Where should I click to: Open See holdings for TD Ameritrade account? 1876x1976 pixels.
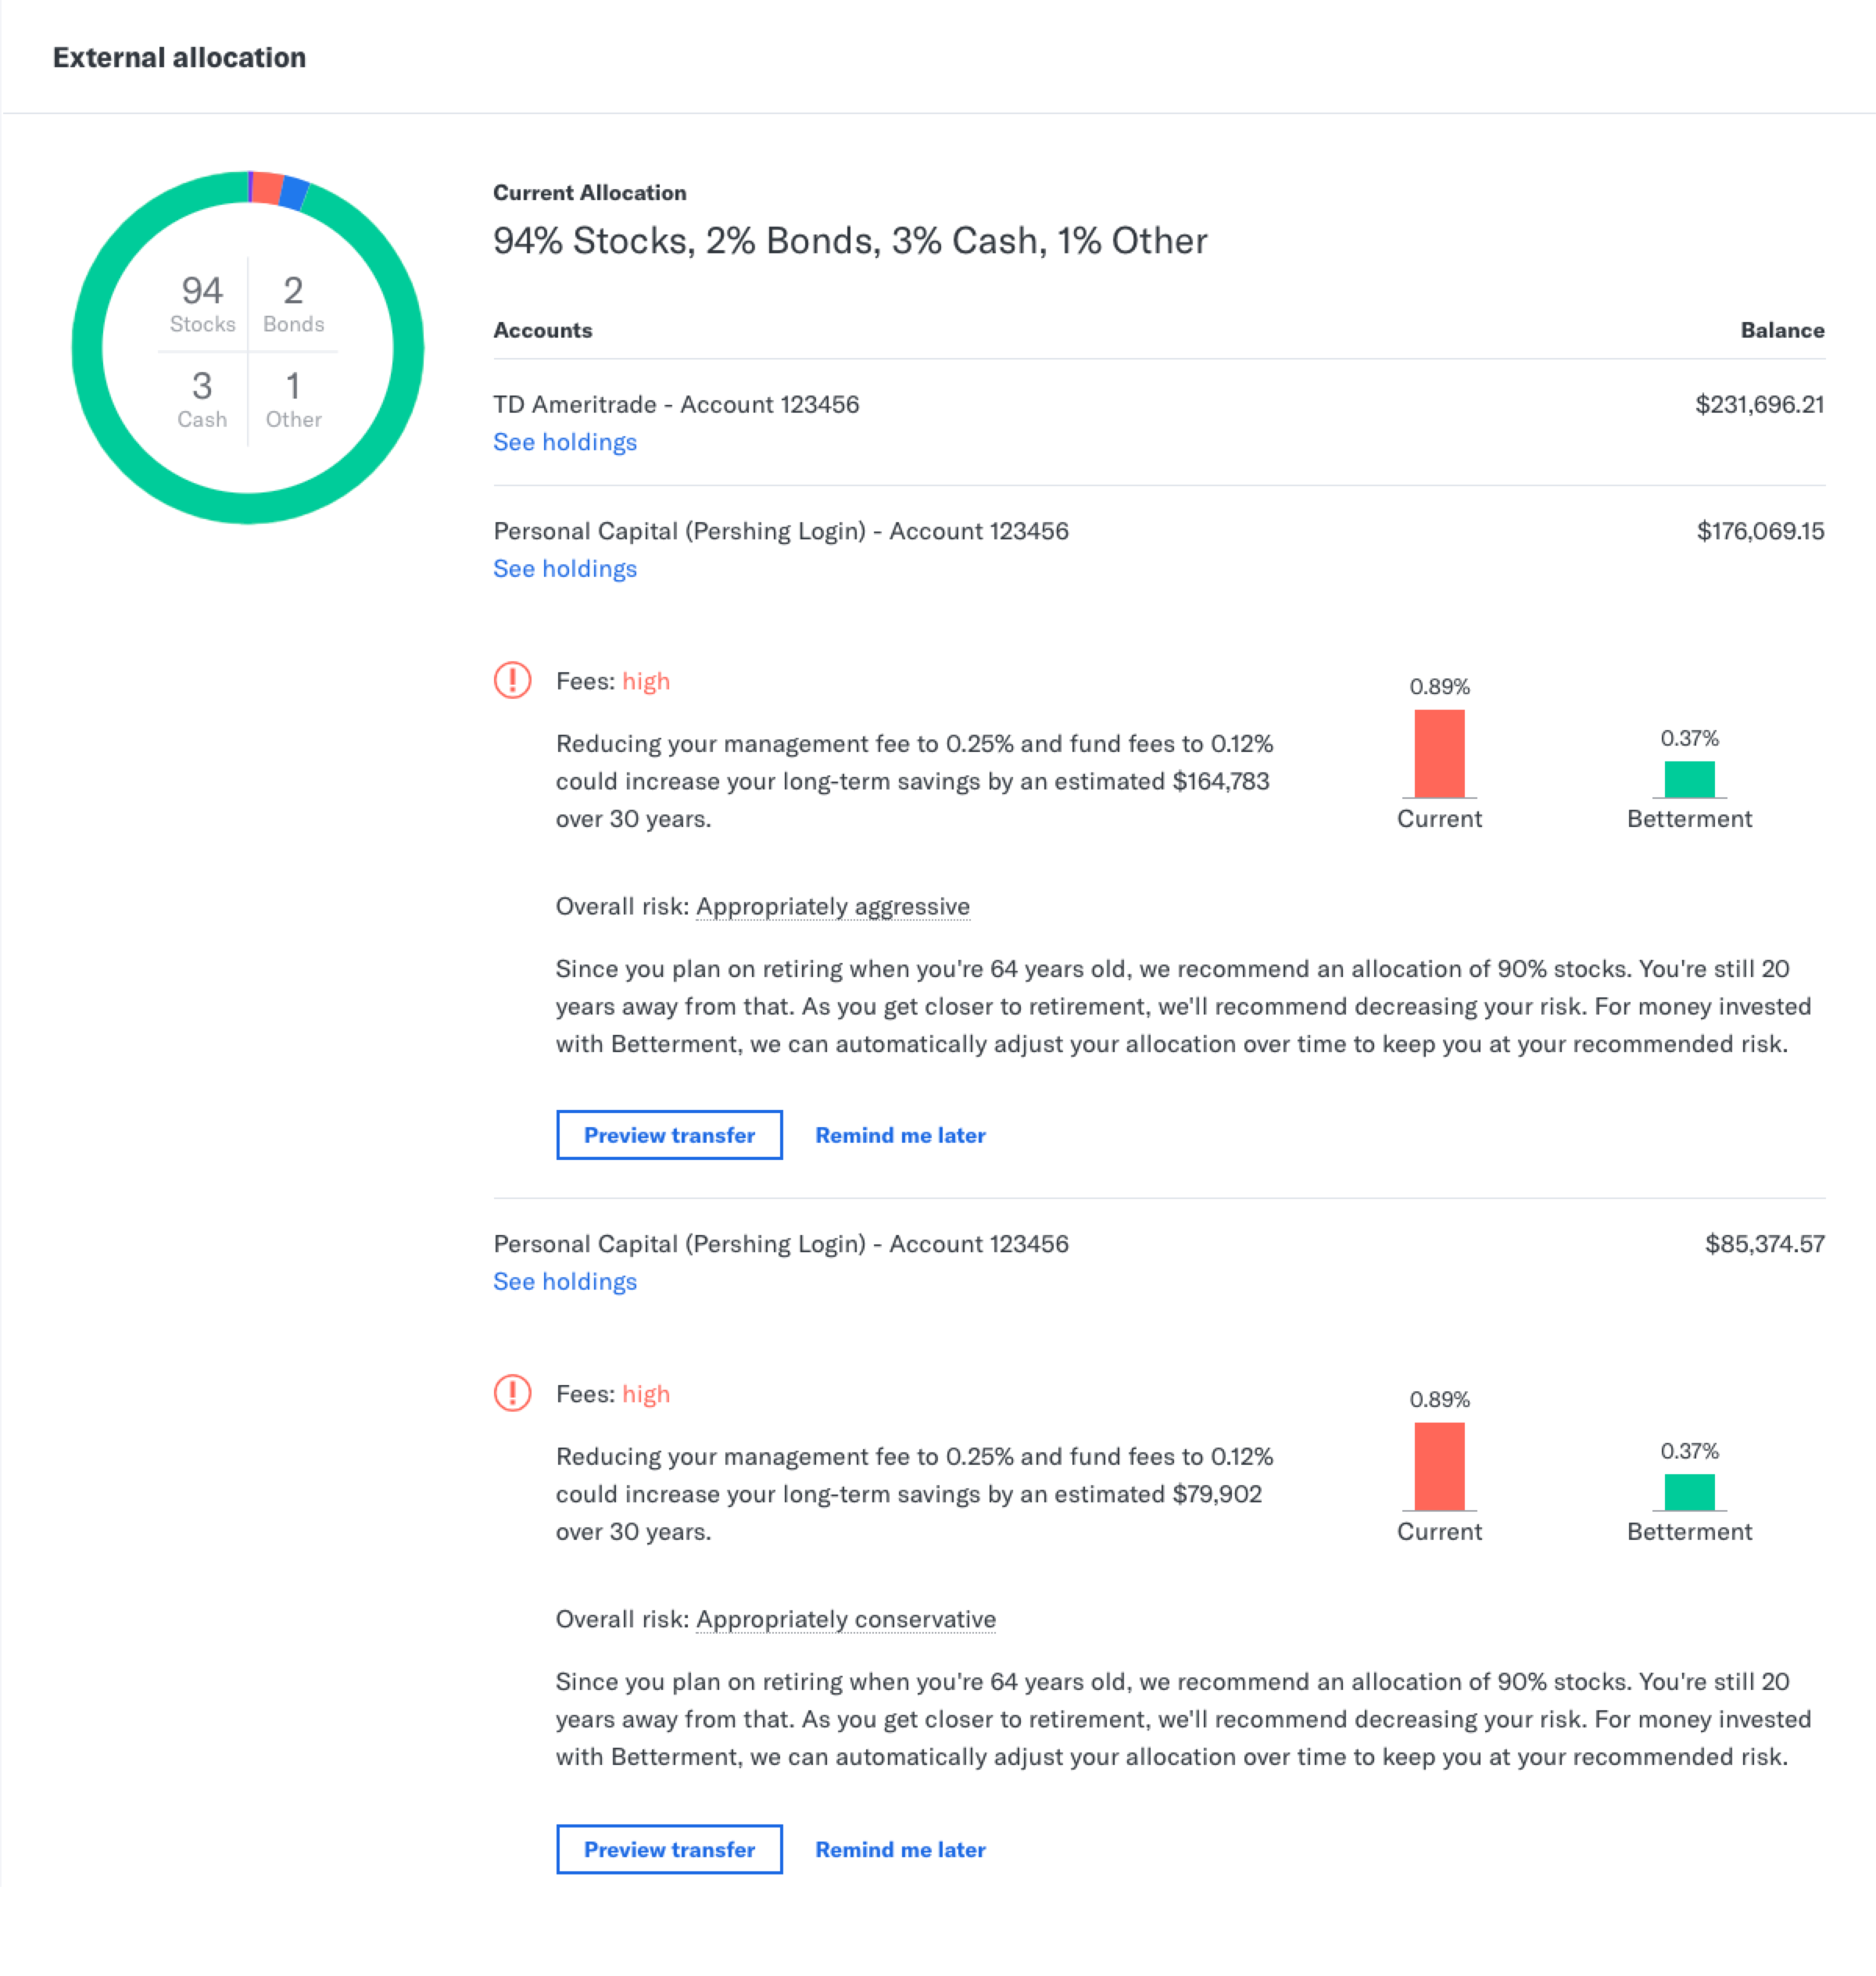(x=565, y=442)
